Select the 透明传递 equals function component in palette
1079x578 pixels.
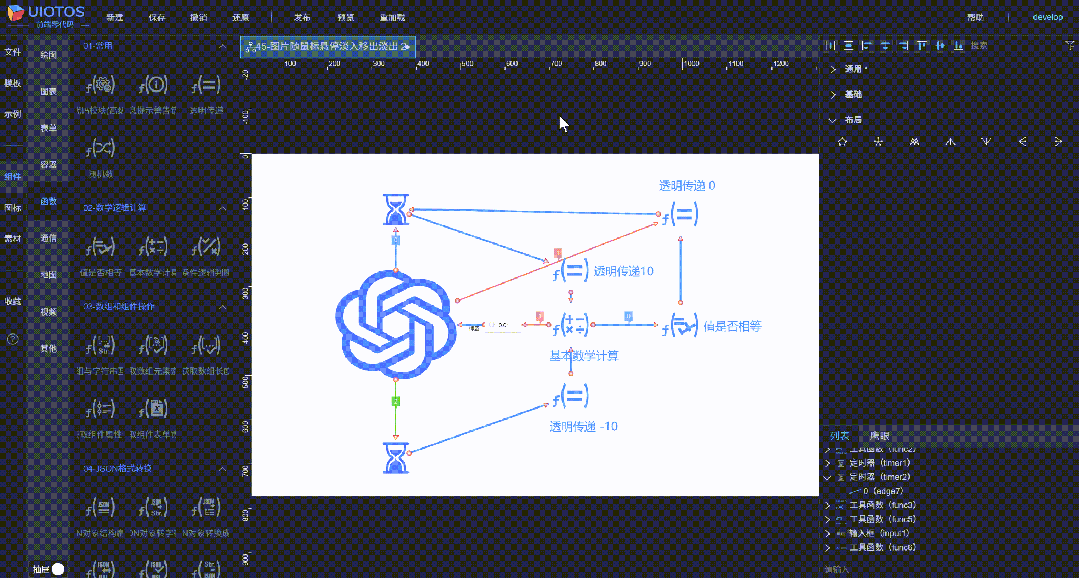pyautogui.click(x=205, y=85)
